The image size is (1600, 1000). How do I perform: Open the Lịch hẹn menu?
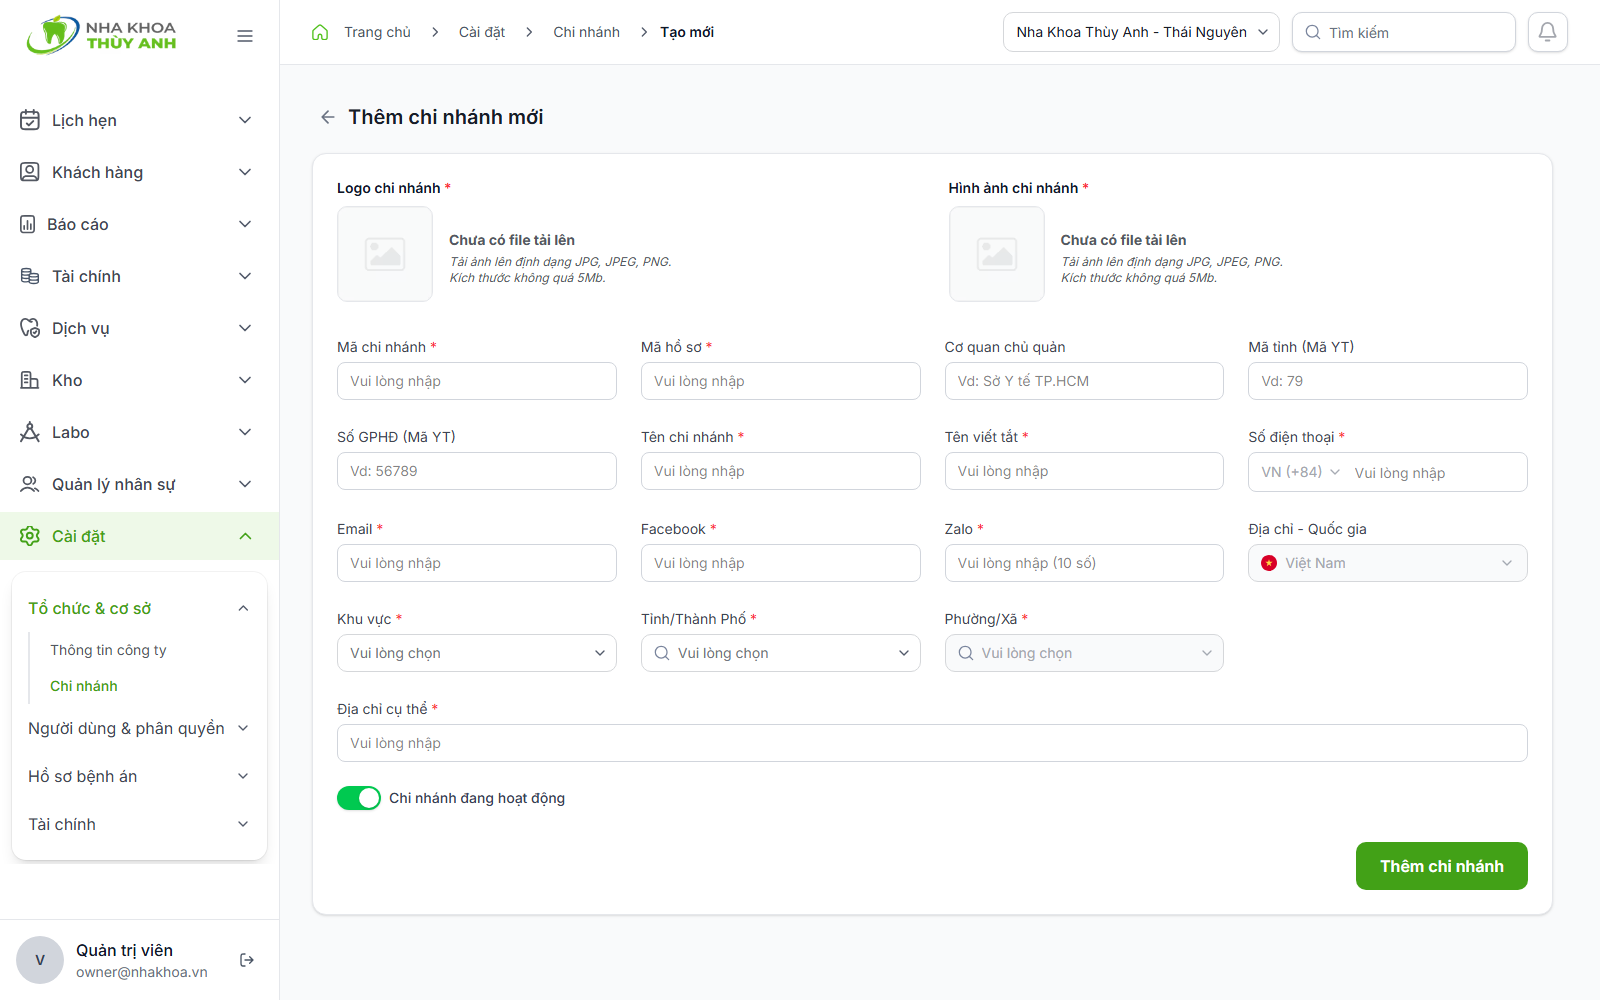pos(139,120)
